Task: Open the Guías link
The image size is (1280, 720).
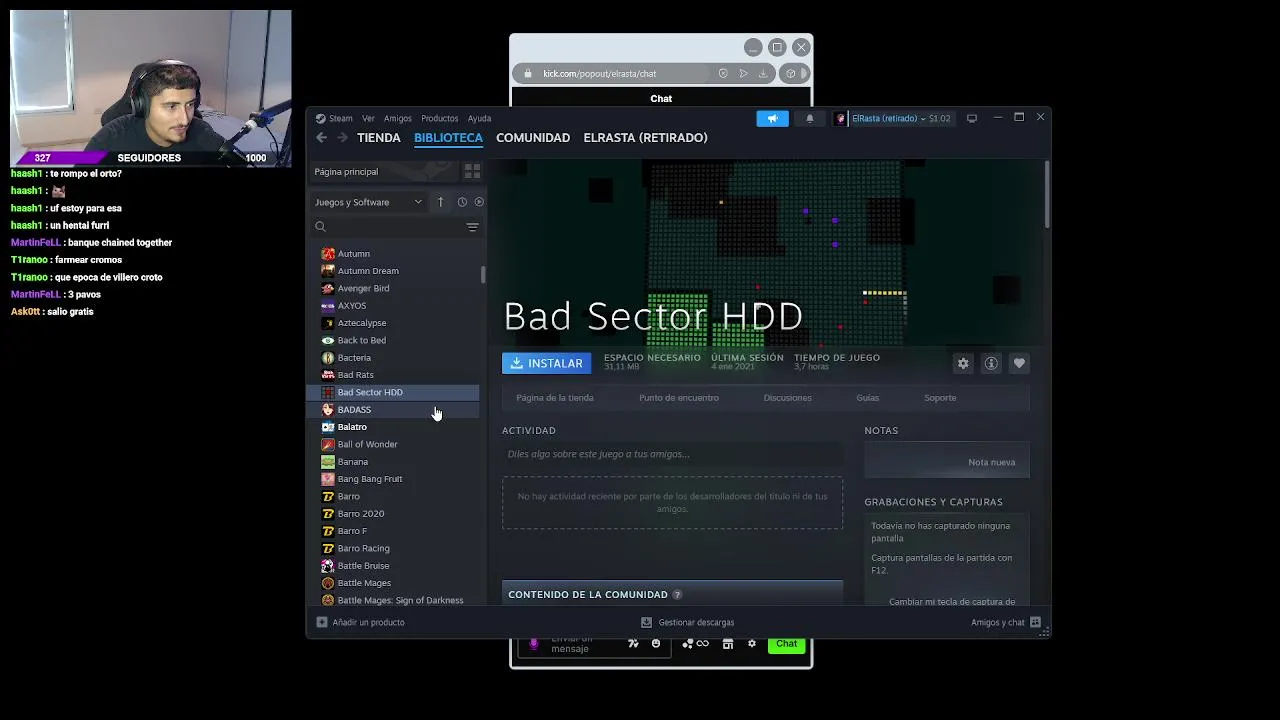Action: pyautogui.click(x=867, y=398)
